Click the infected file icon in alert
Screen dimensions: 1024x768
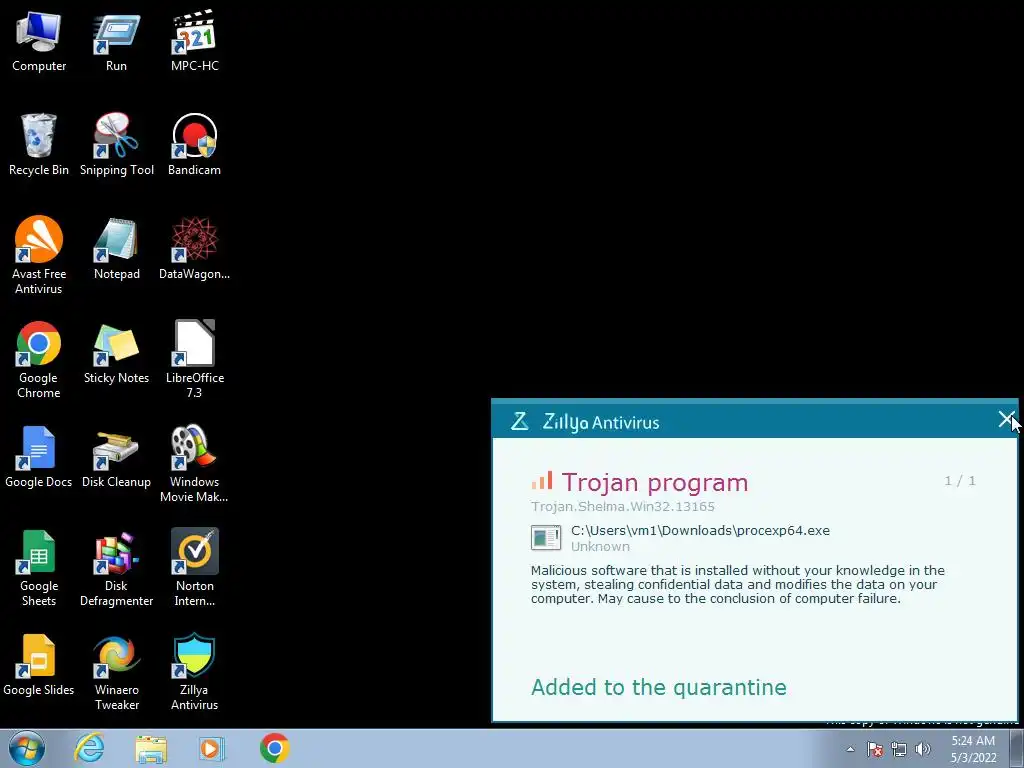546,538
